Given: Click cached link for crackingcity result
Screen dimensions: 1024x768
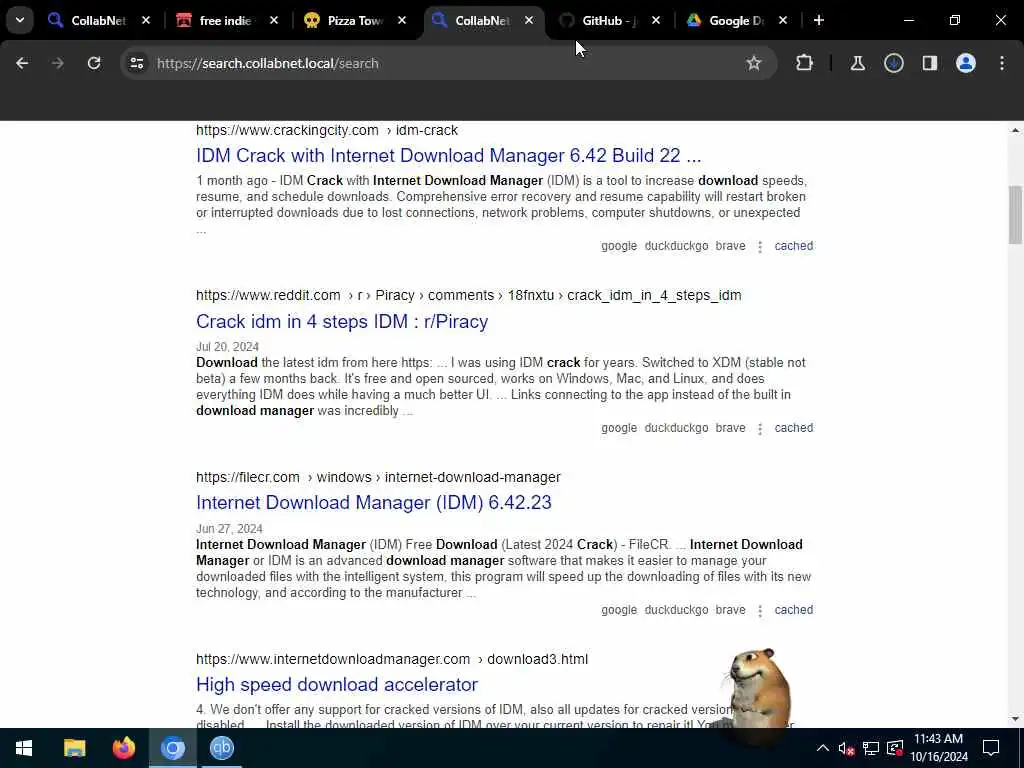Looking at the screenshot, I should [793, 246].
